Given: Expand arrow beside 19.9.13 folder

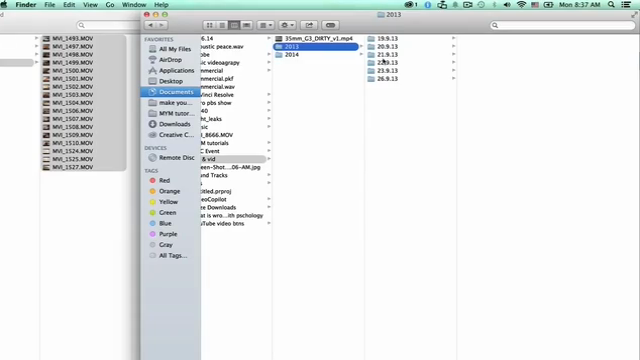Looking at the screenshot, I should coord(453,38).
